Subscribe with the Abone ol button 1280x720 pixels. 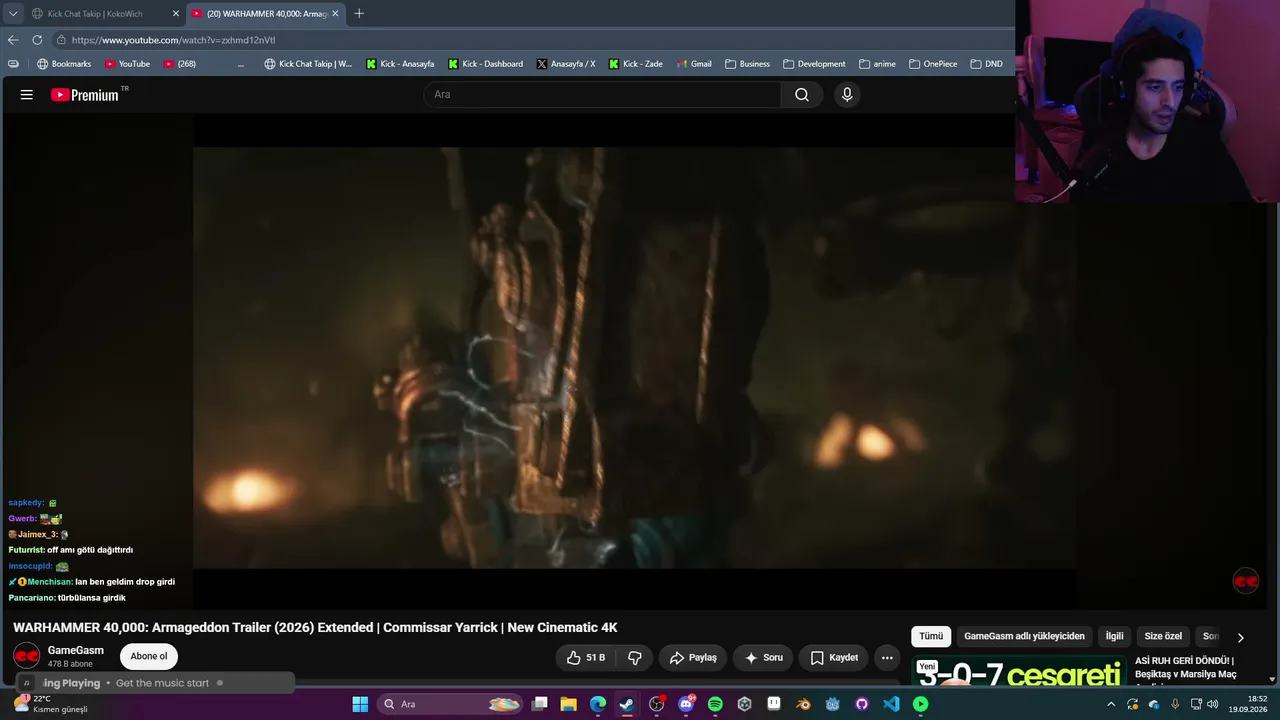point(149,657)
